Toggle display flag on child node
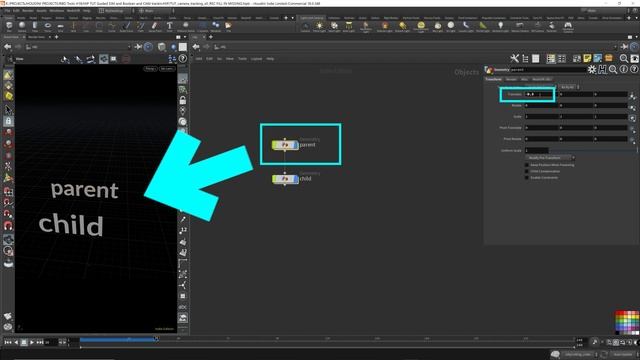The height and width of the screenshot is (360, 640). (296, 179)
